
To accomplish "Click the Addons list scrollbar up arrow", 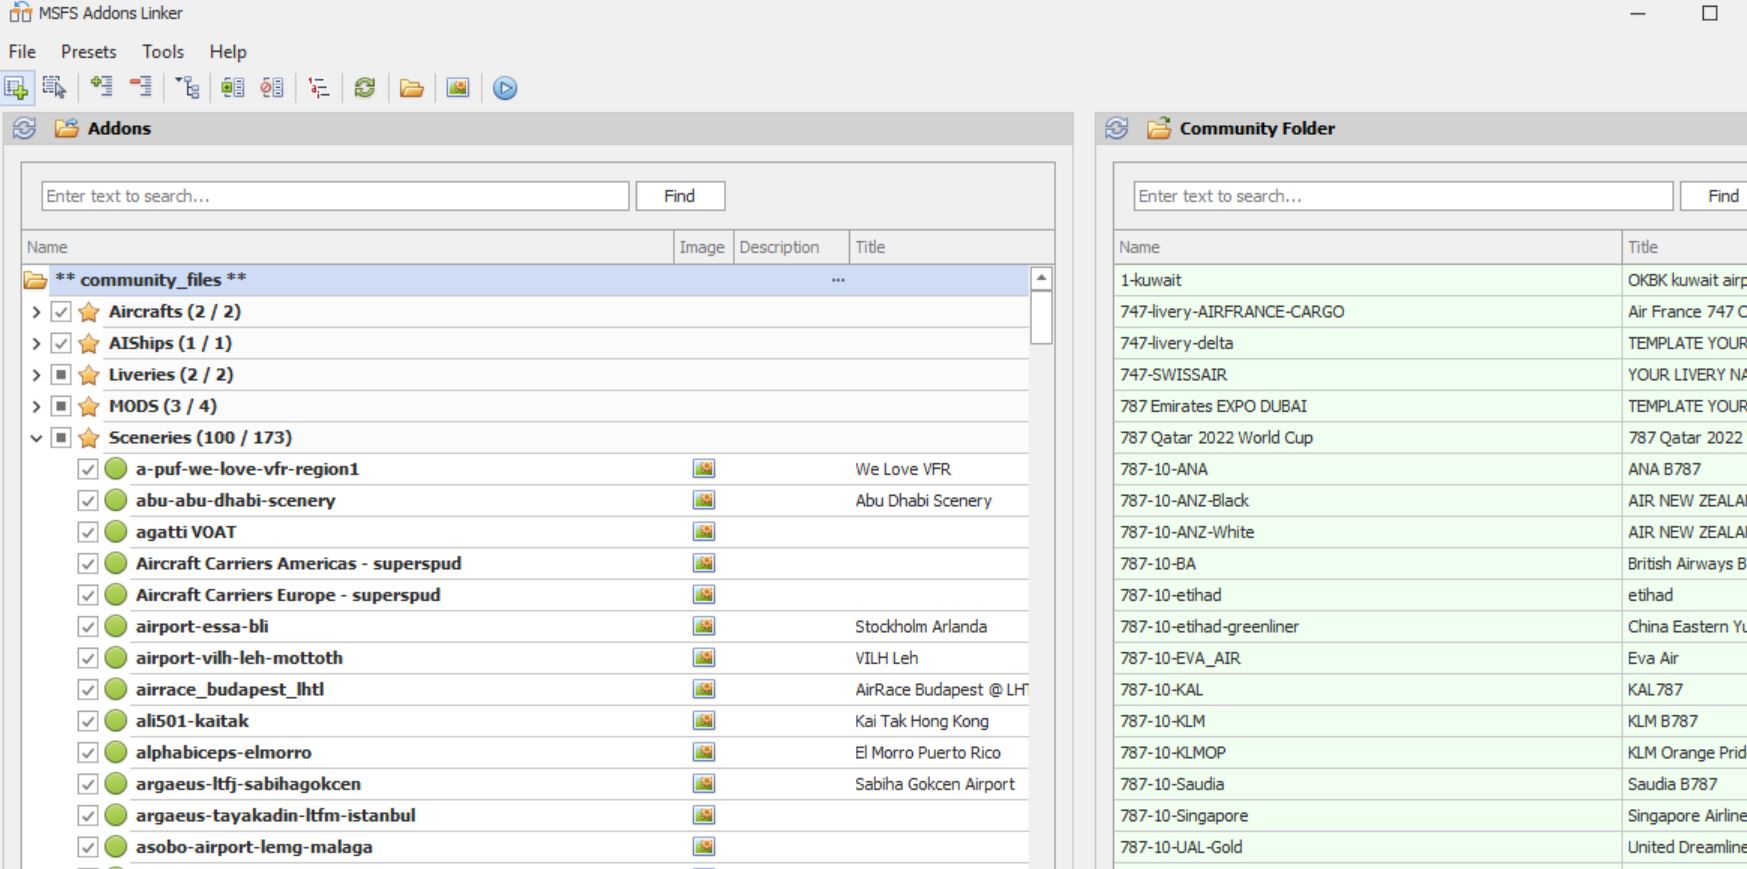I will (x=1041, y=279).
